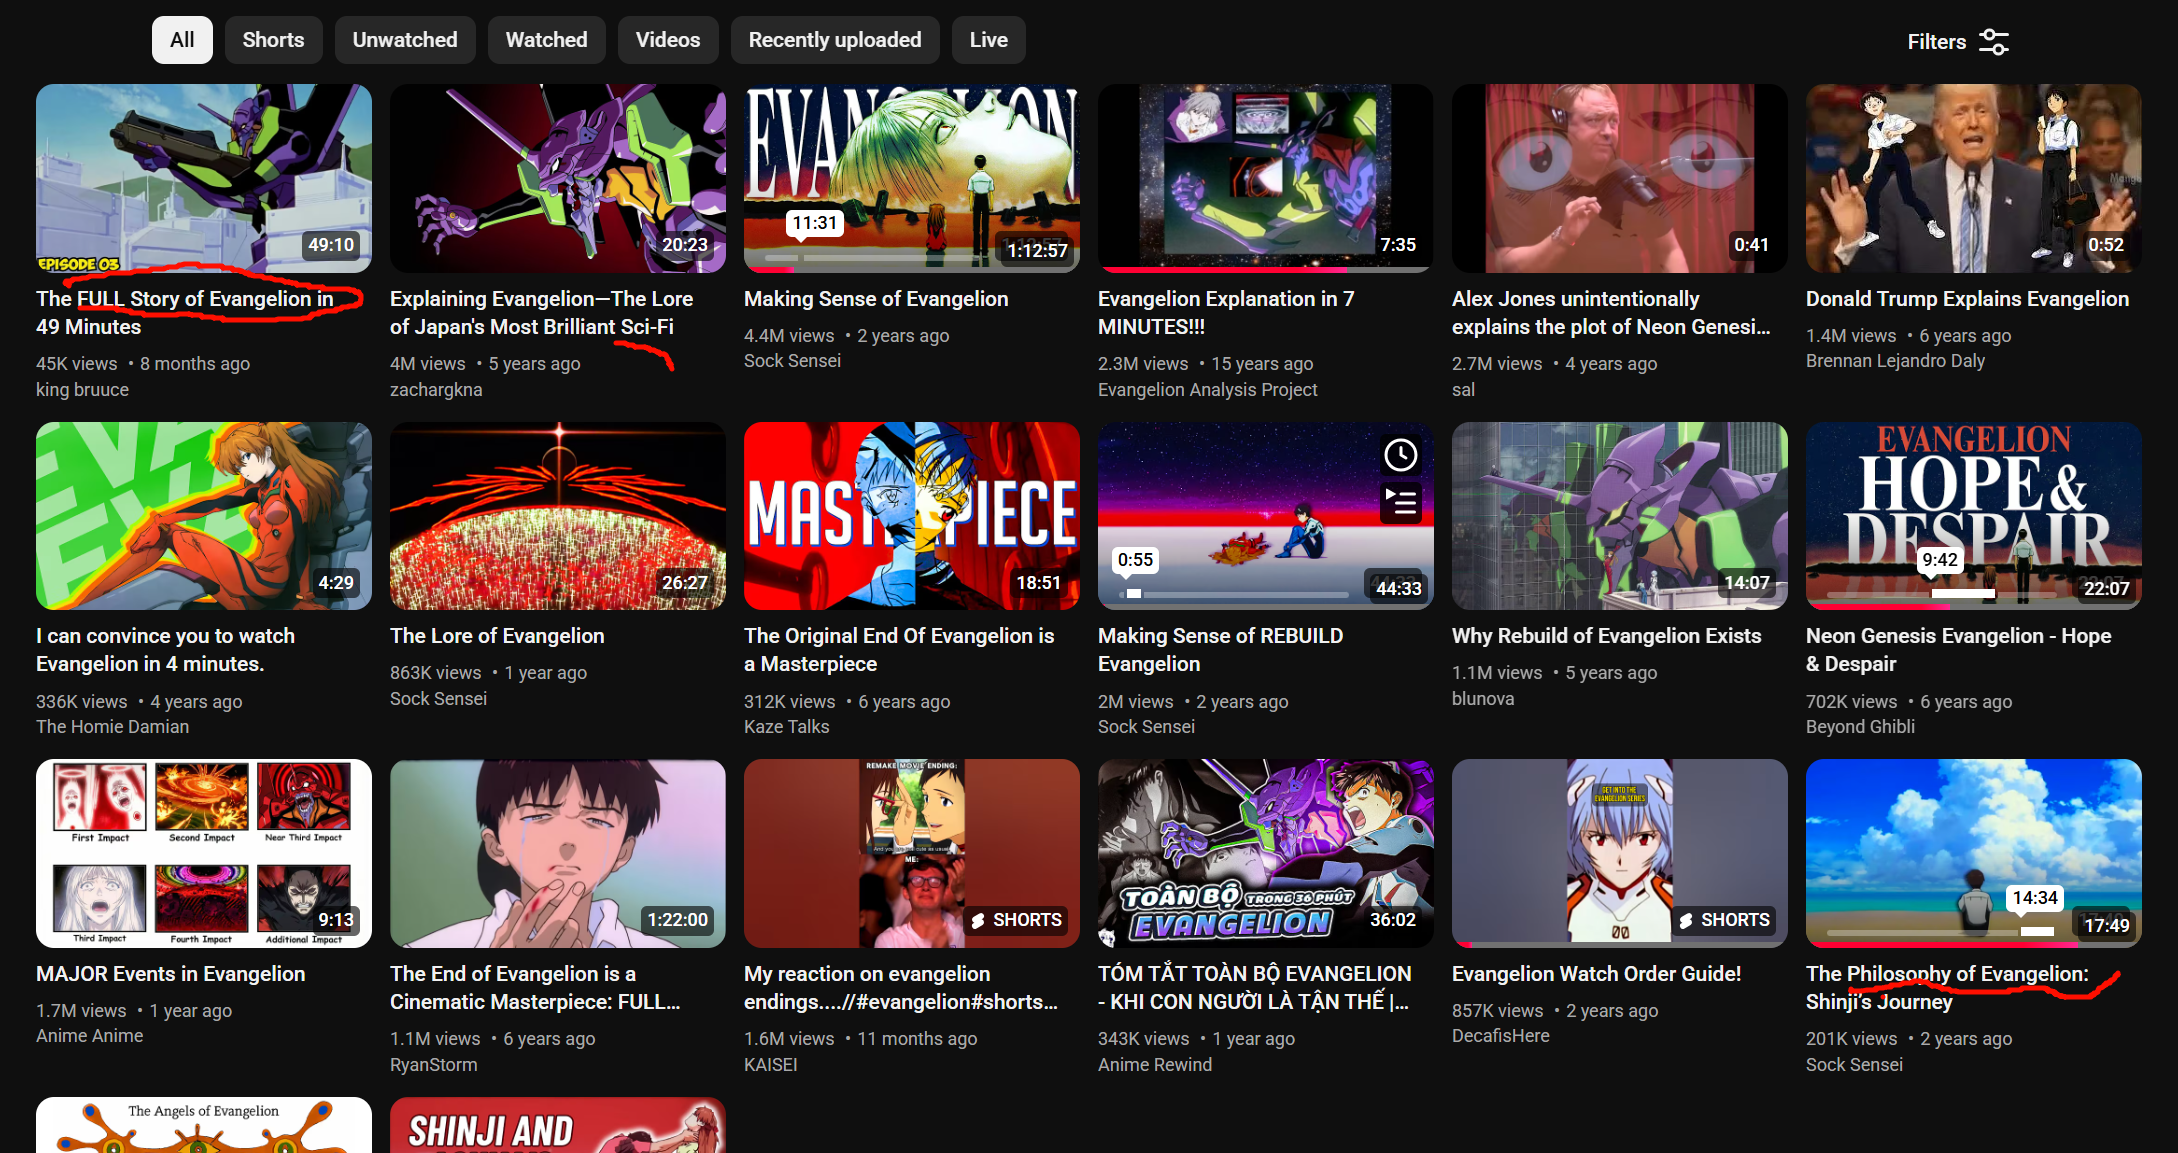
Task: Switch to the Shorts chip
Action: pyautogui.click(x=273, y=40)
